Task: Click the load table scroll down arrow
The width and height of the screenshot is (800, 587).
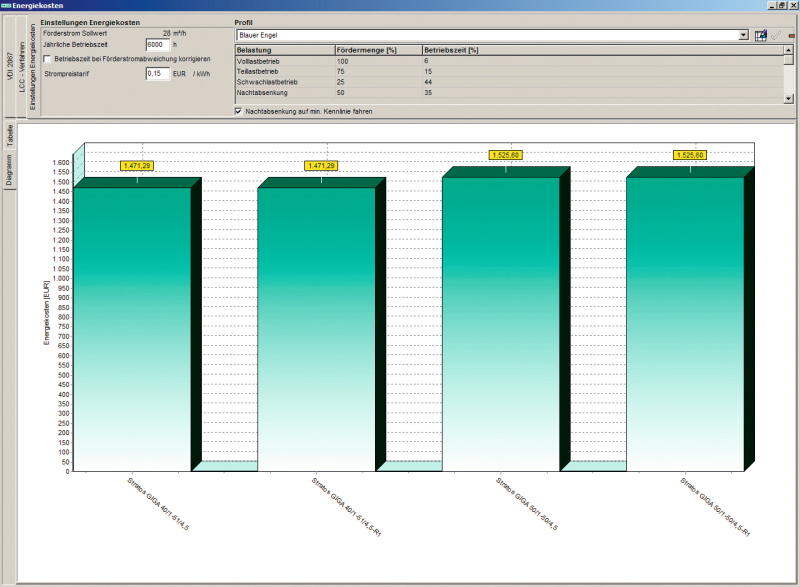Action: tap(789, 98)
